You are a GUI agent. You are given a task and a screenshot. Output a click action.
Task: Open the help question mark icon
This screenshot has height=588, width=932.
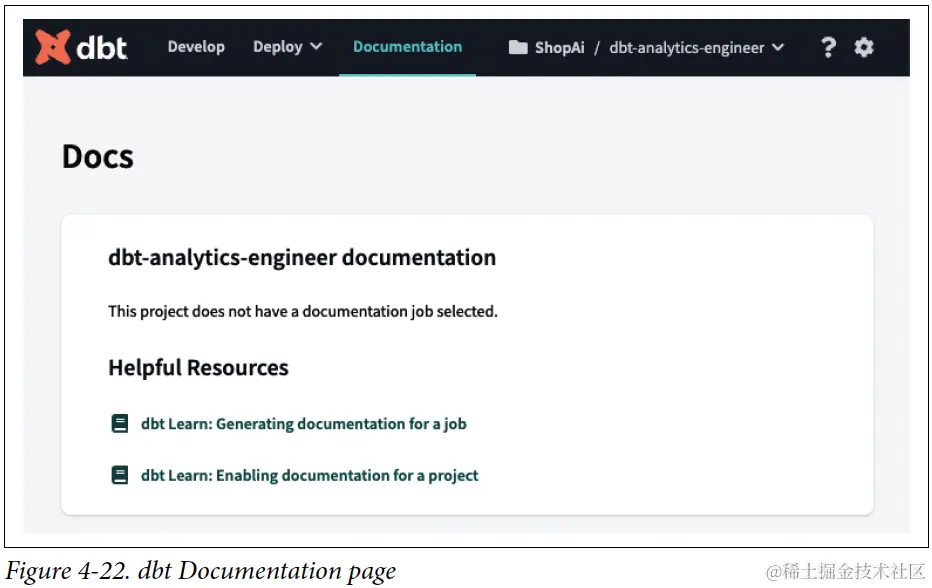click(828, 47)
